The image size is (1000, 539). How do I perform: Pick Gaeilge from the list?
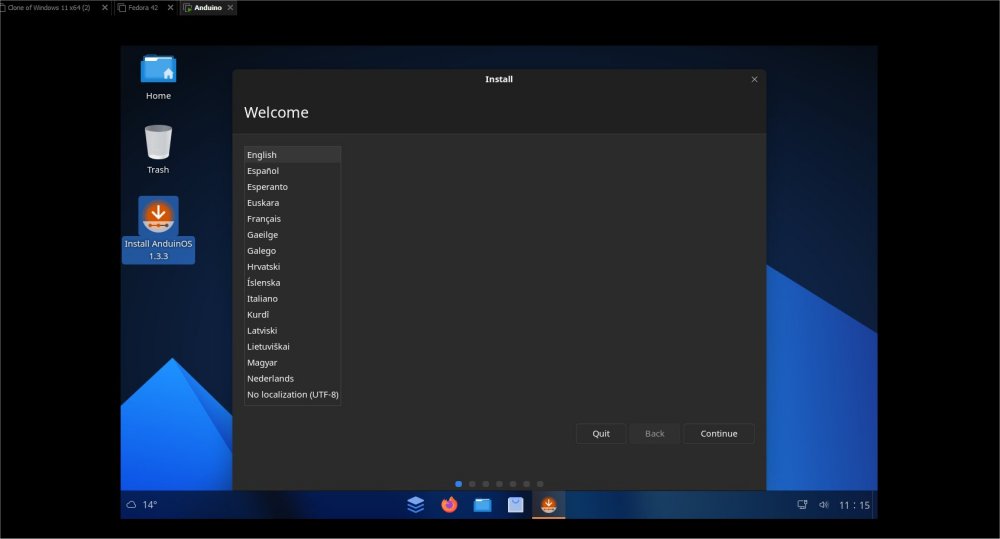[x=292, y=235]
